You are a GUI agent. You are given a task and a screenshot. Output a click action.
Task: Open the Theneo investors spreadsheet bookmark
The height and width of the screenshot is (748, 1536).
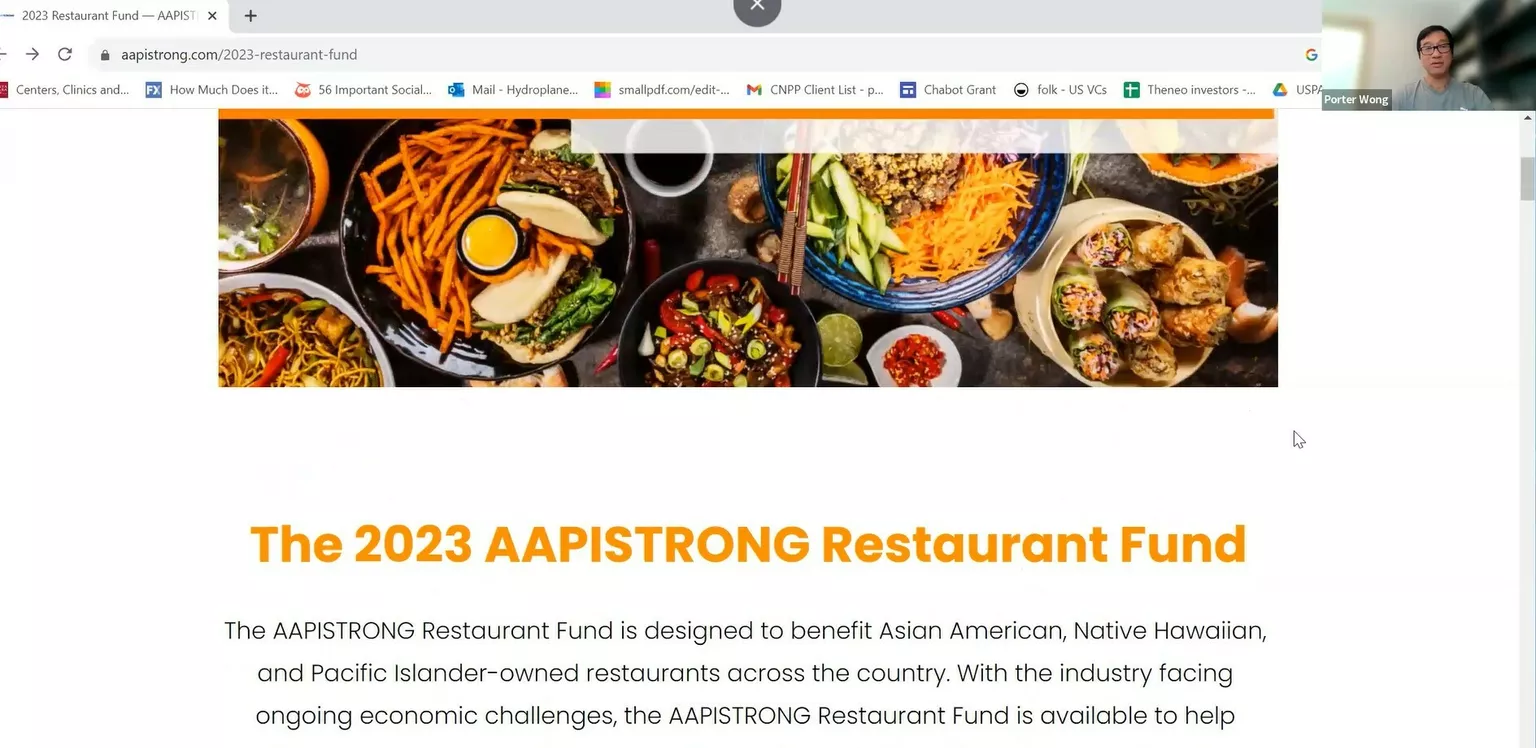tap(1190, 90)
